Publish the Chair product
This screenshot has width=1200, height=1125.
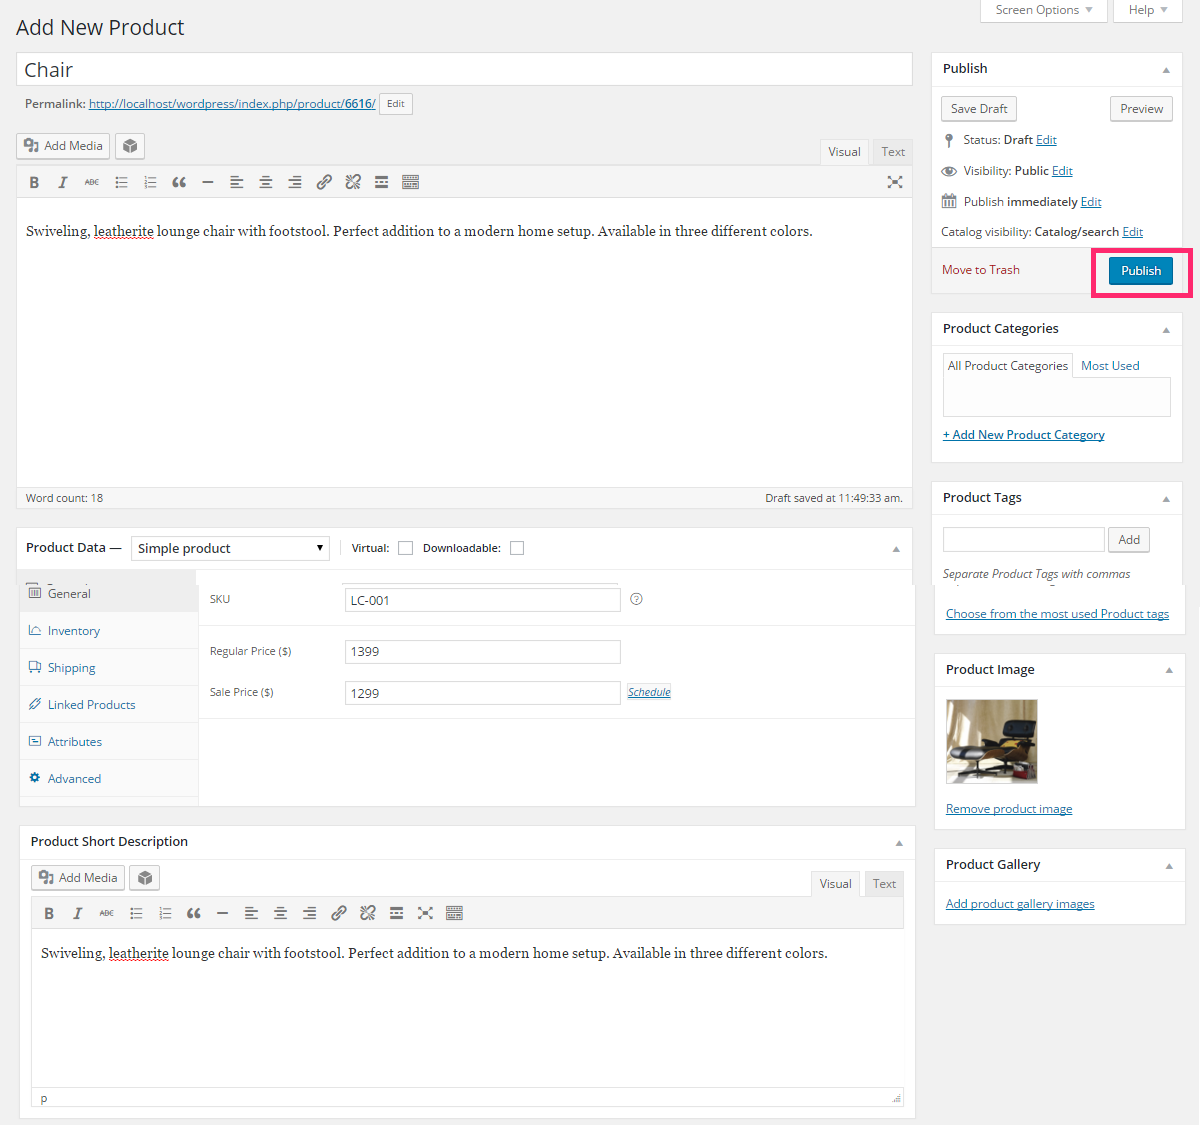pyautogui.click(x=1140, y=270)
